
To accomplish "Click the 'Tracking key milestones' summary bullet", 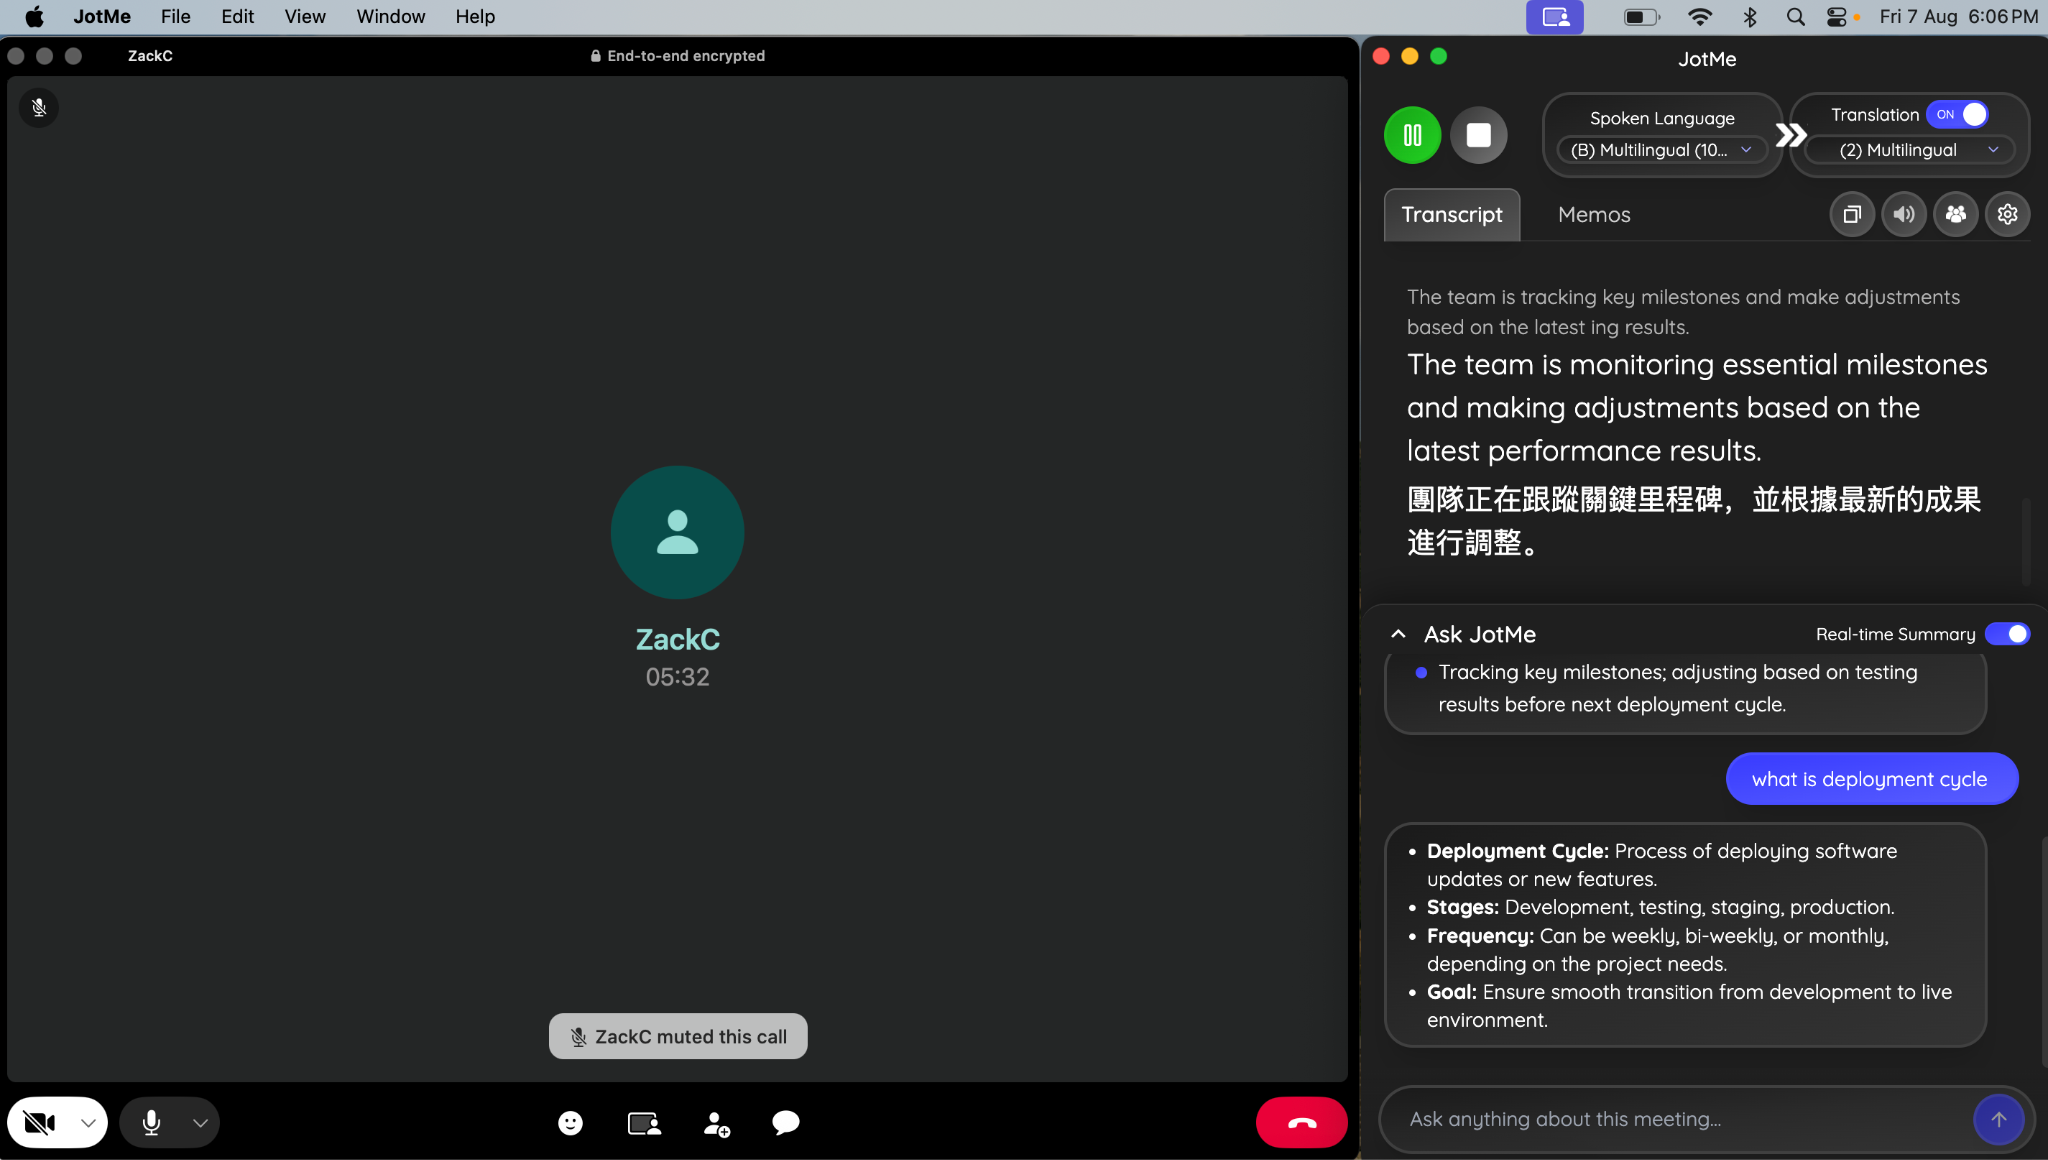I will click(1677, 688).
